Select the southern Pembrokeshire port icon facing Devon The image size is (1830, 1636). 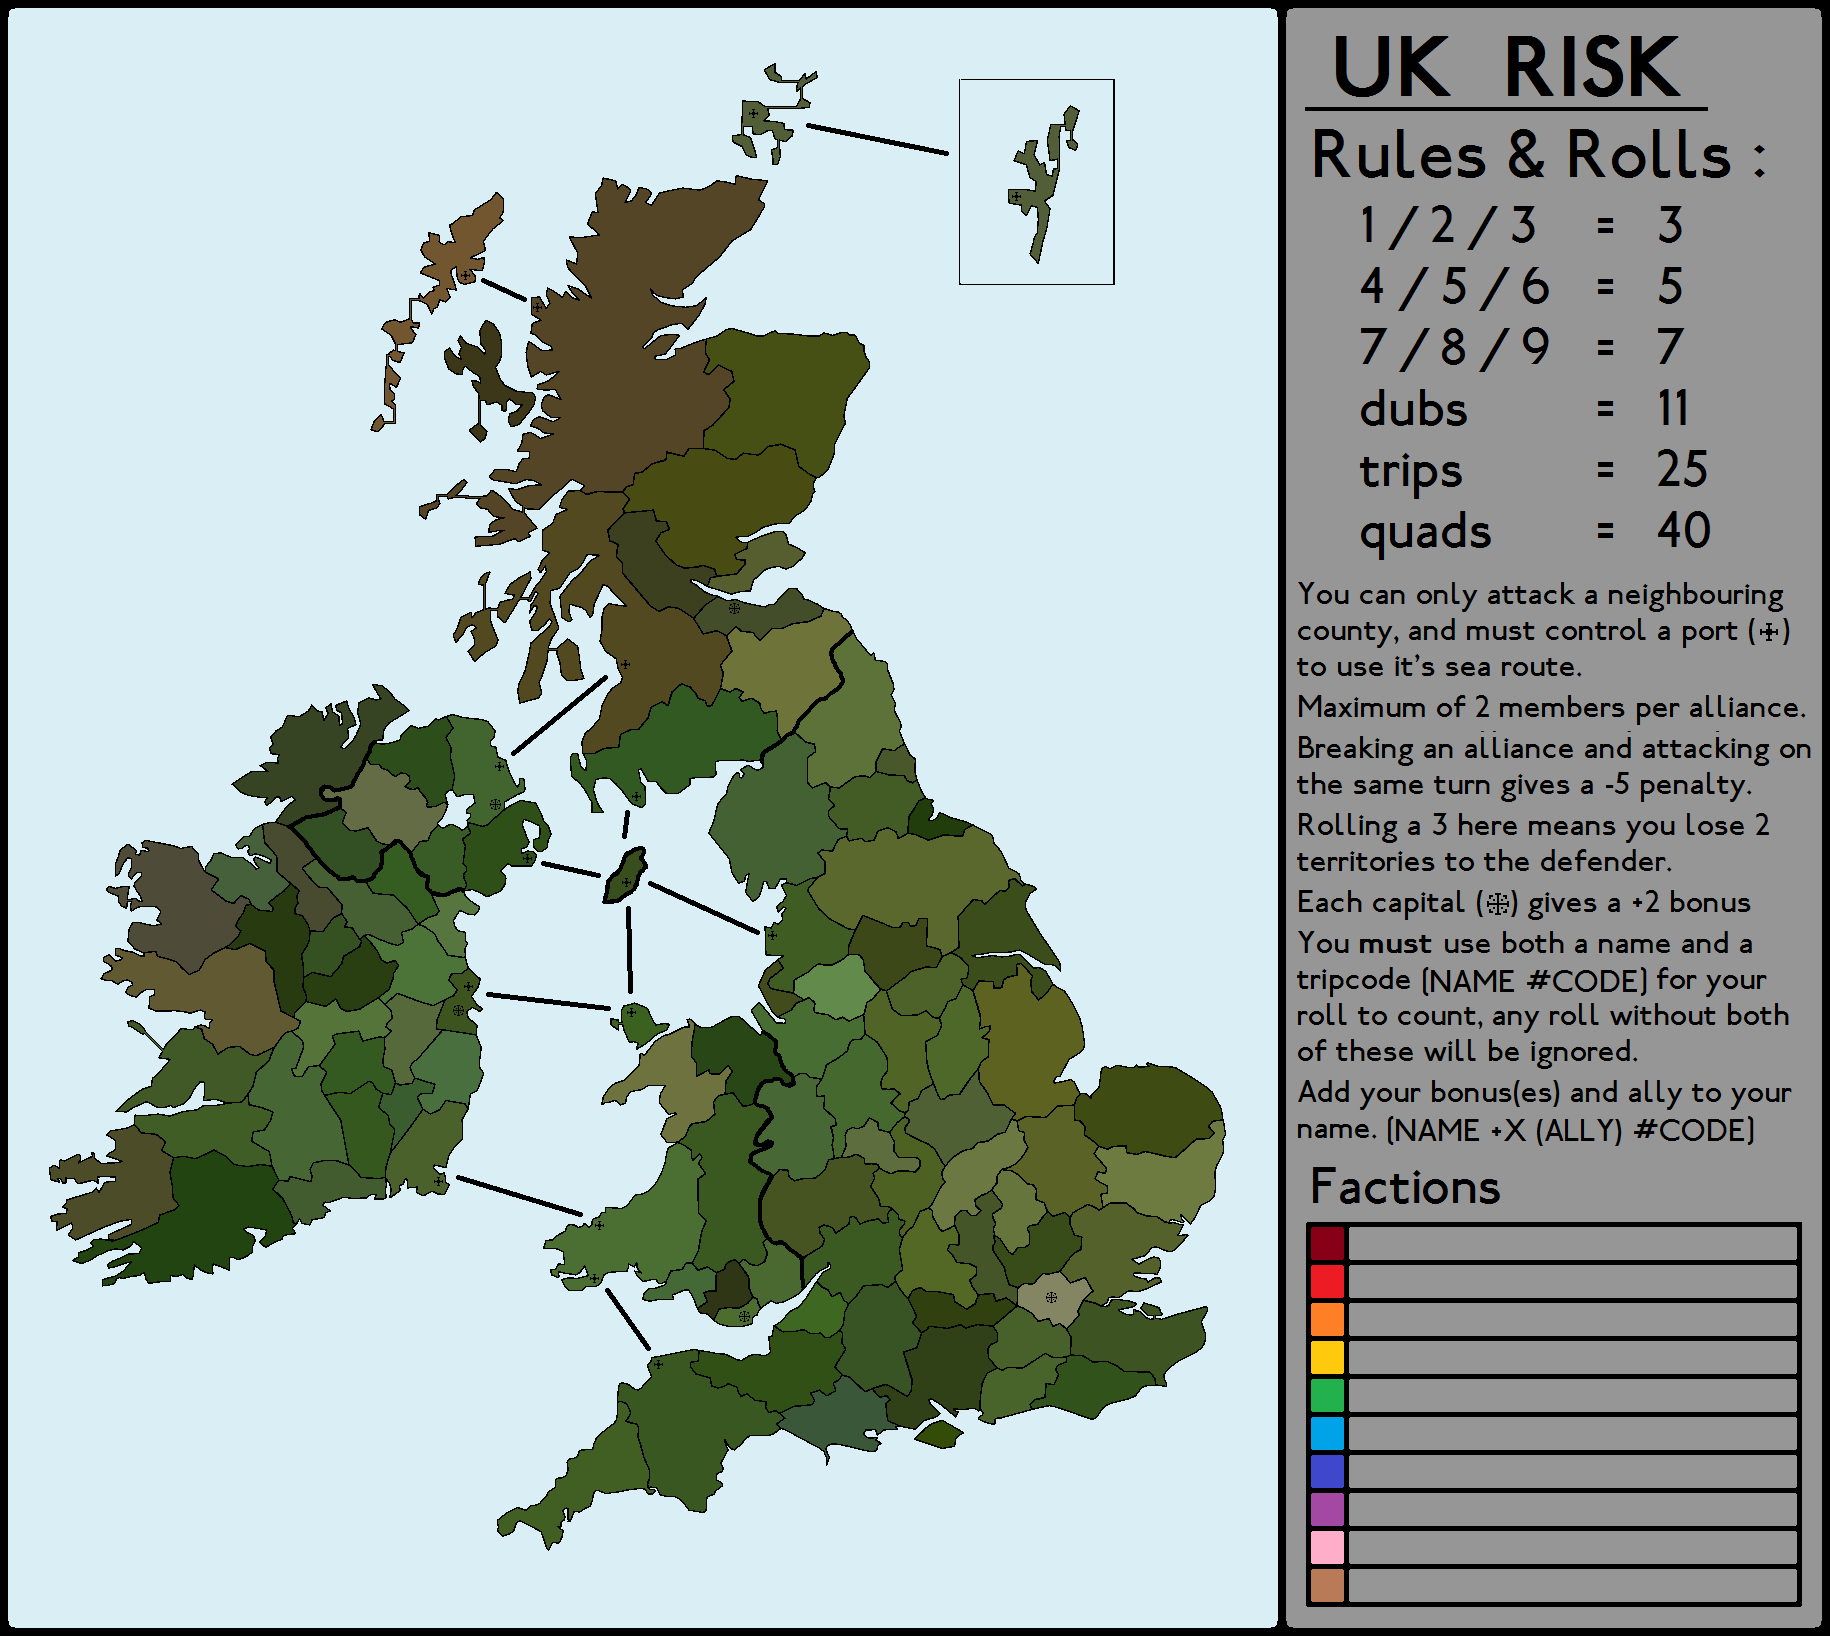coord(594,1279)
